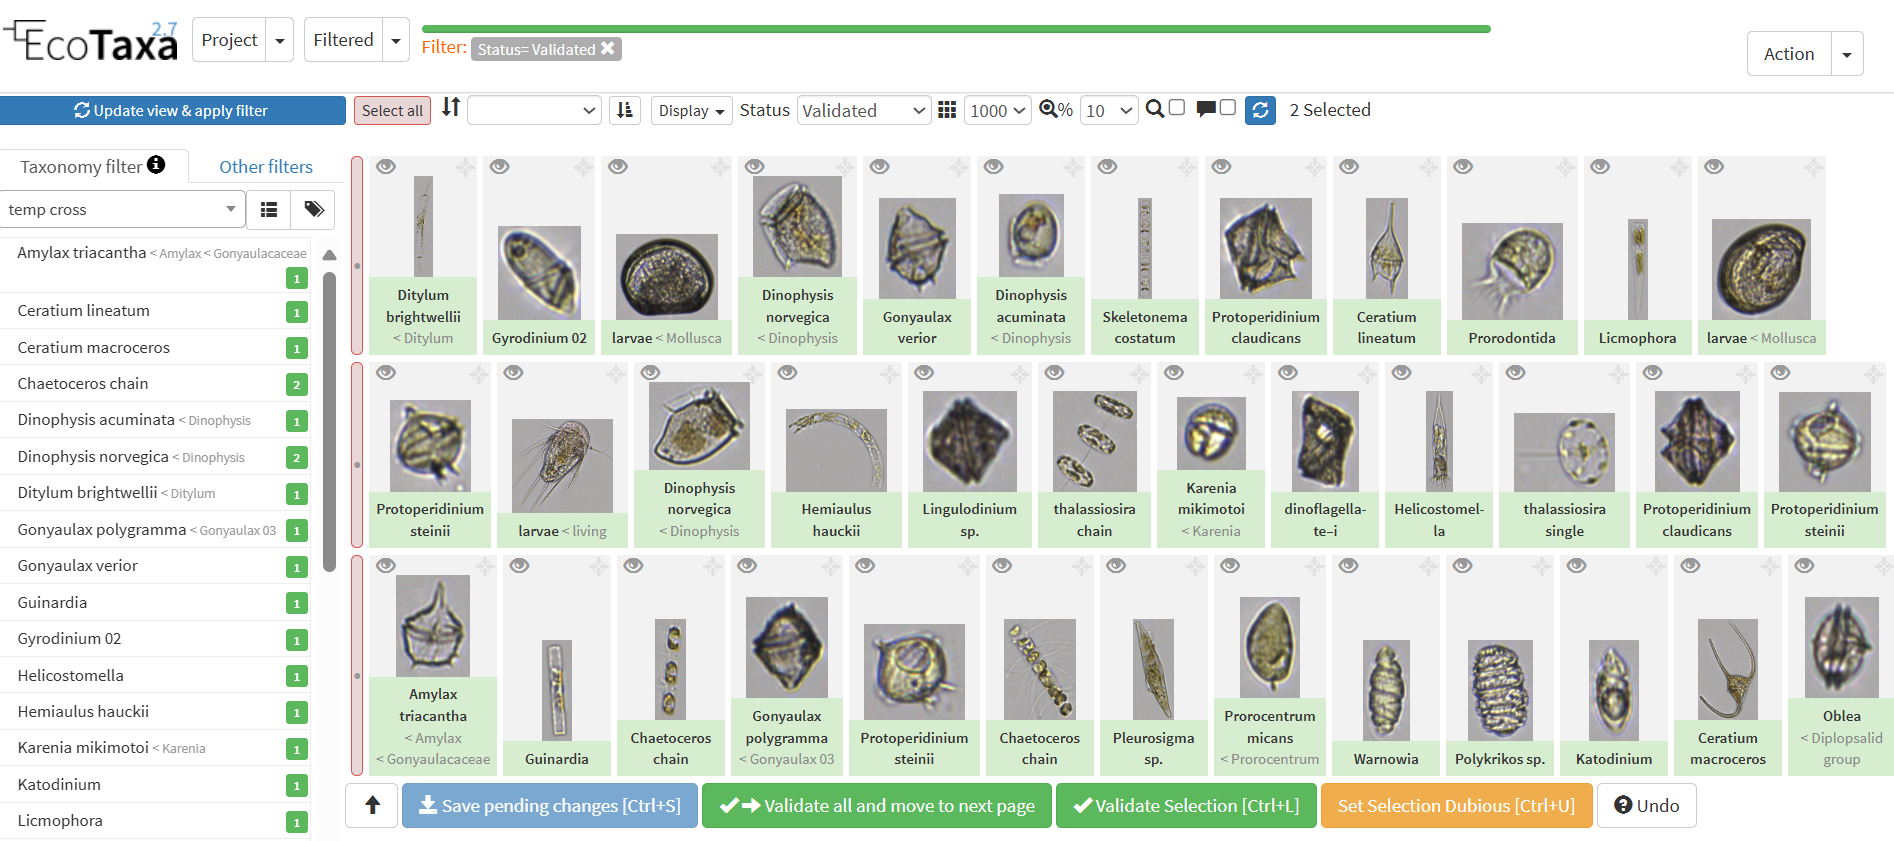Open the taxonomy list view icon
This screenshot has height=841, width=1894.
[x=269, y=209]
